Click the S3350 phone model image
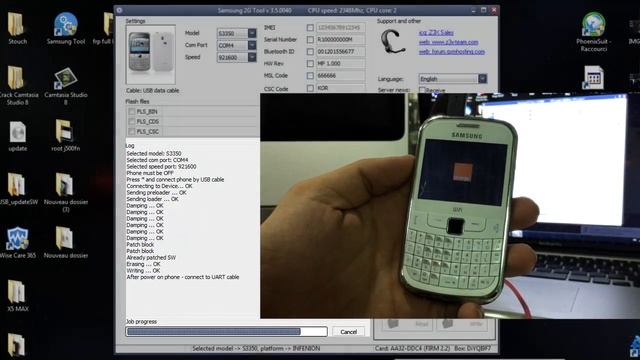The height and width of the screenshot is (360, 640). click(151, 54)
